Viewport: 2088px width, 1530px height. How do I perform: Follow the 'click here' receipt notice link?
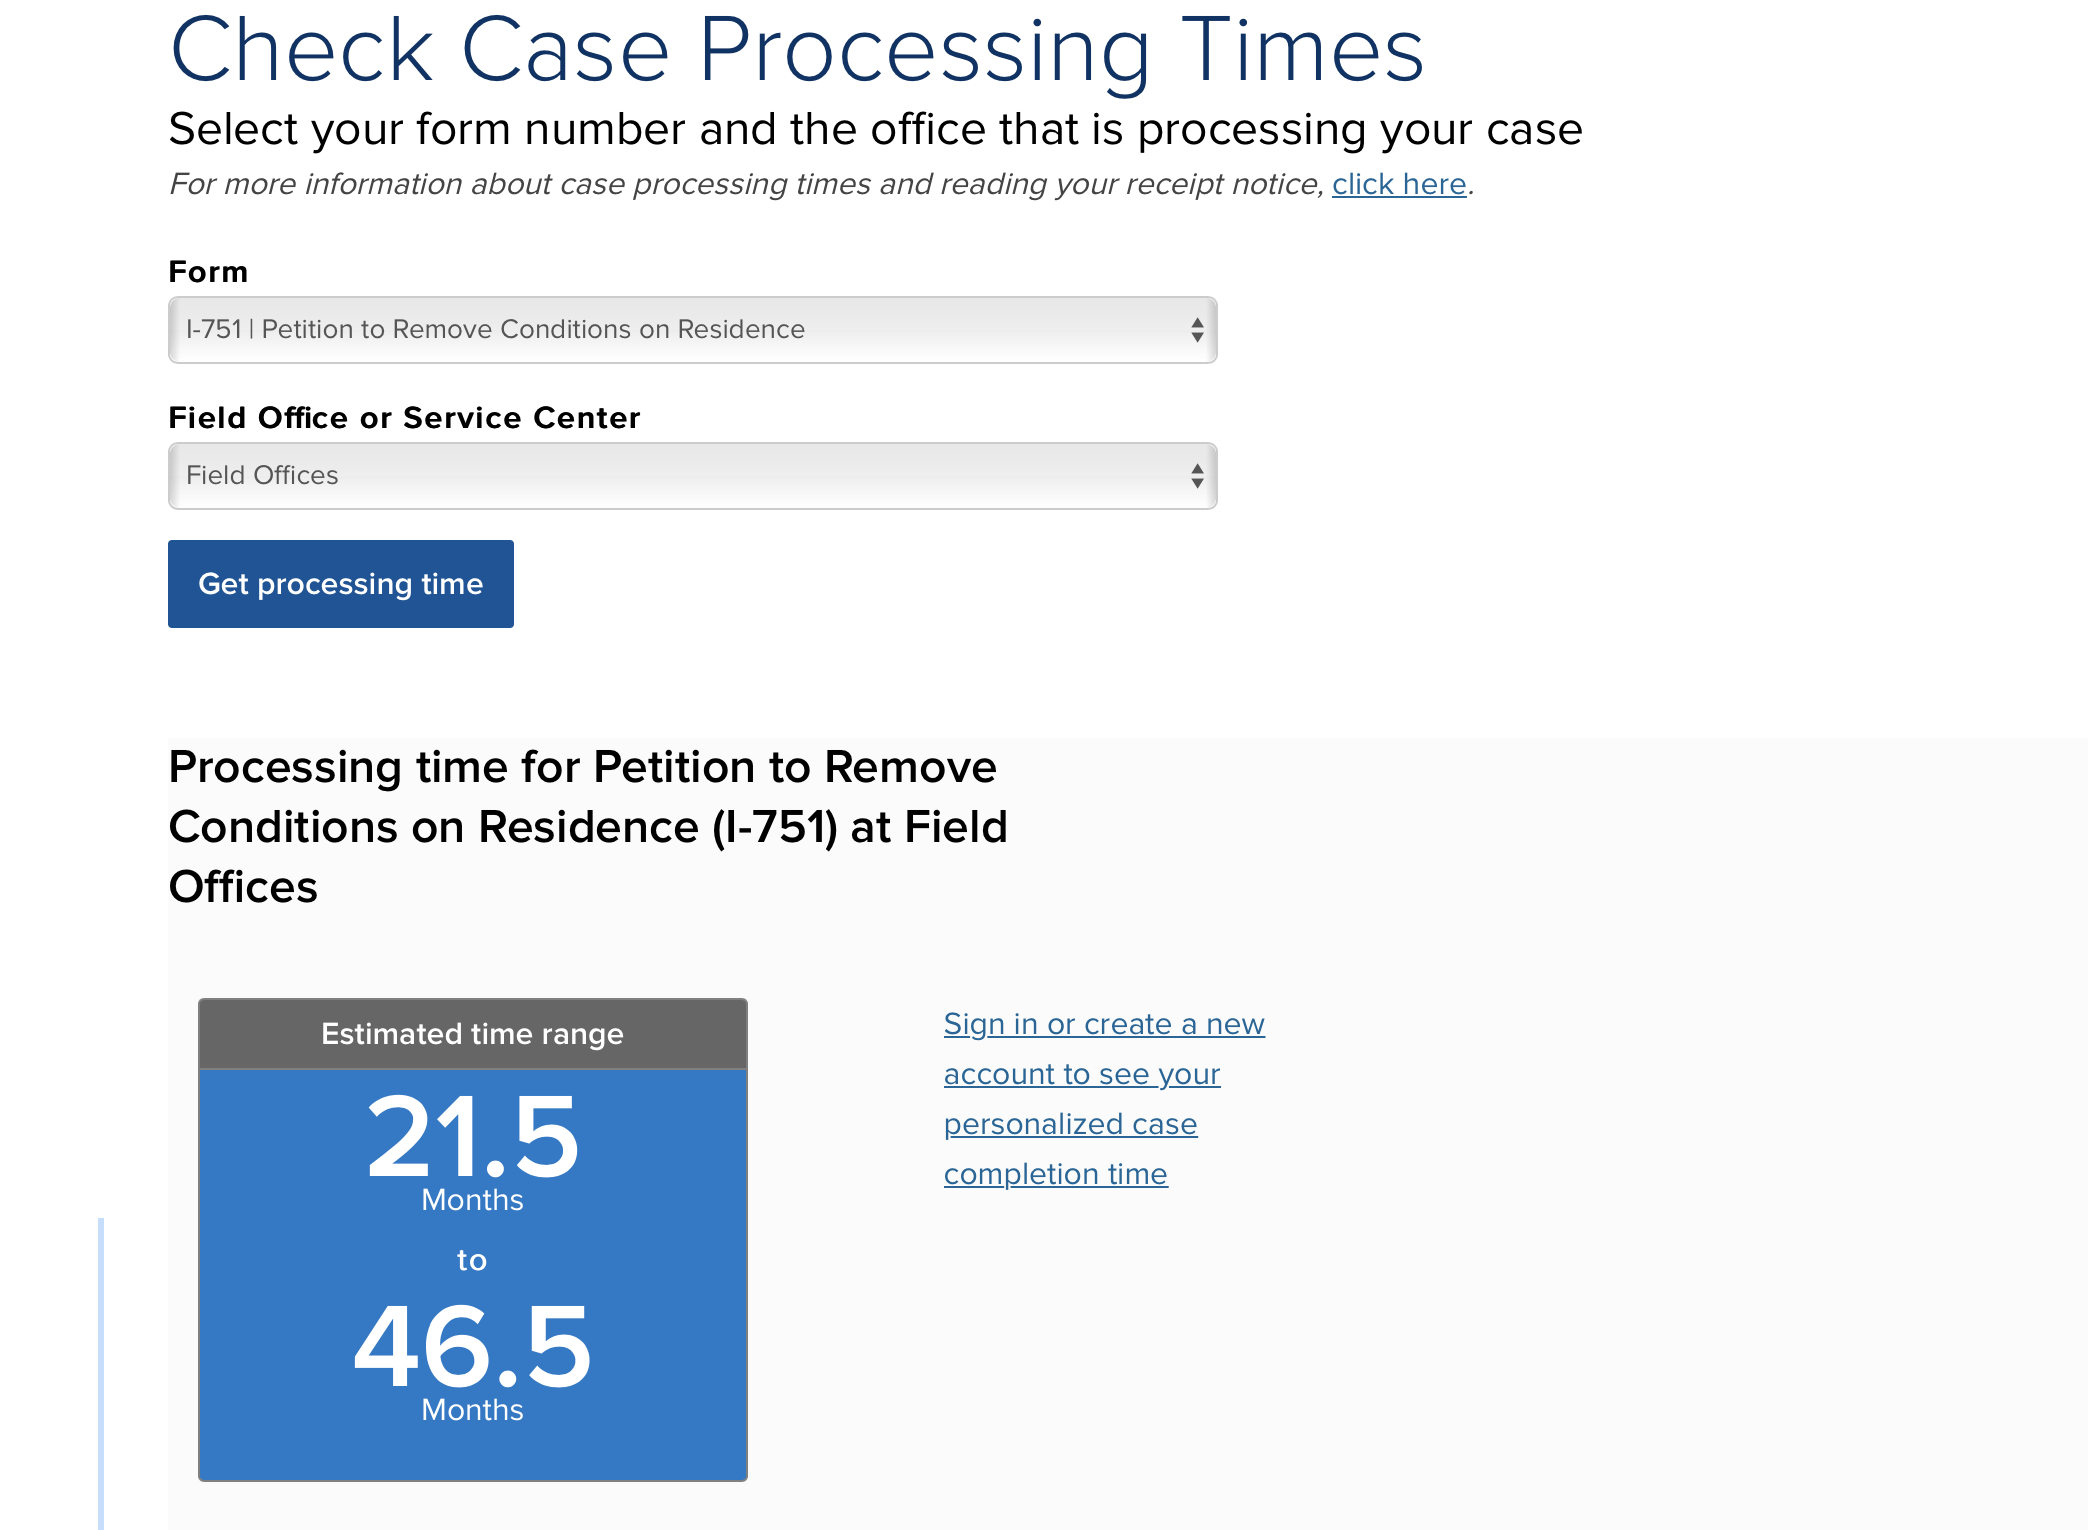click(x=1399, y=184)
